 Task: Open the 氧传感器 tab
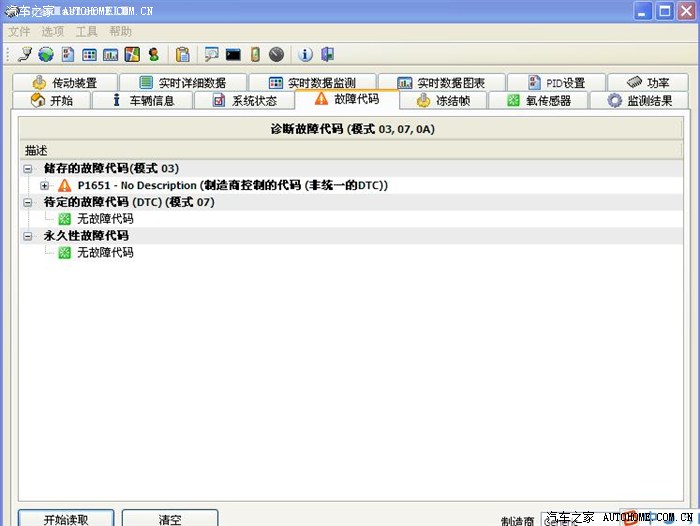pyautogui.click(x=539, y=100)
